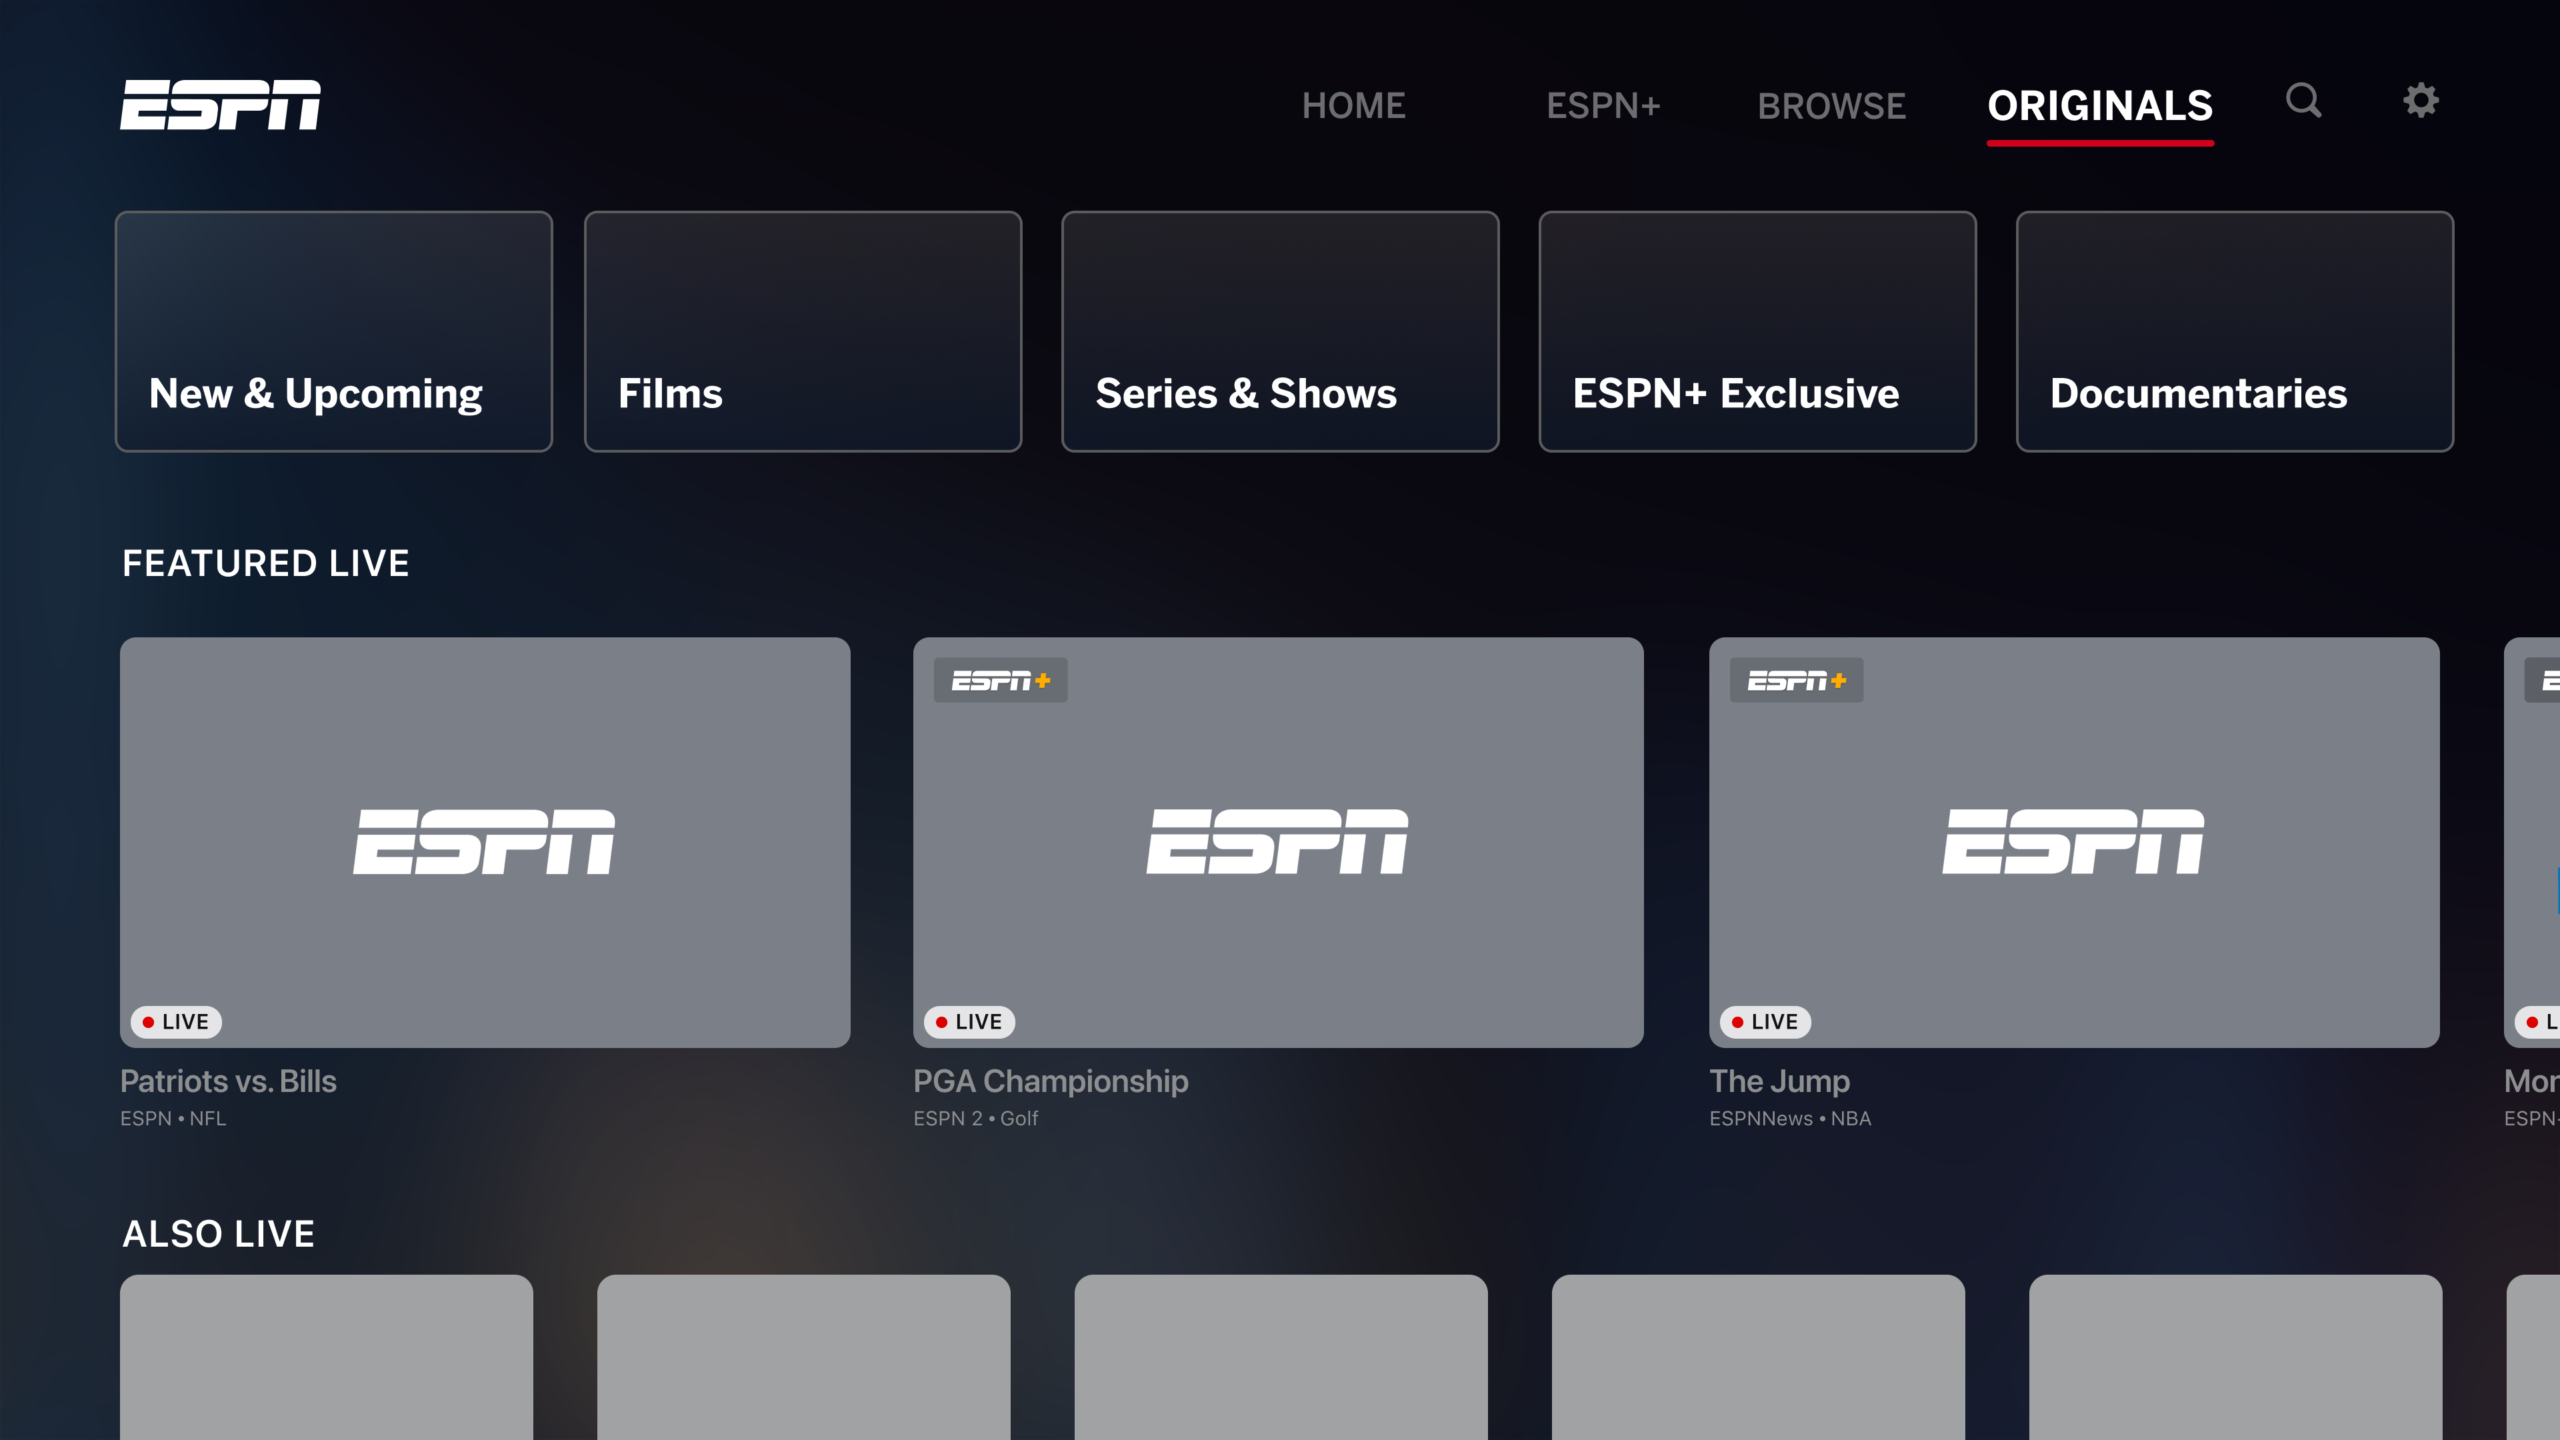Click the LIVE badge on Patriots vs. Bills
The width and height of the screenshot is (2560, 1440).
176,1022
